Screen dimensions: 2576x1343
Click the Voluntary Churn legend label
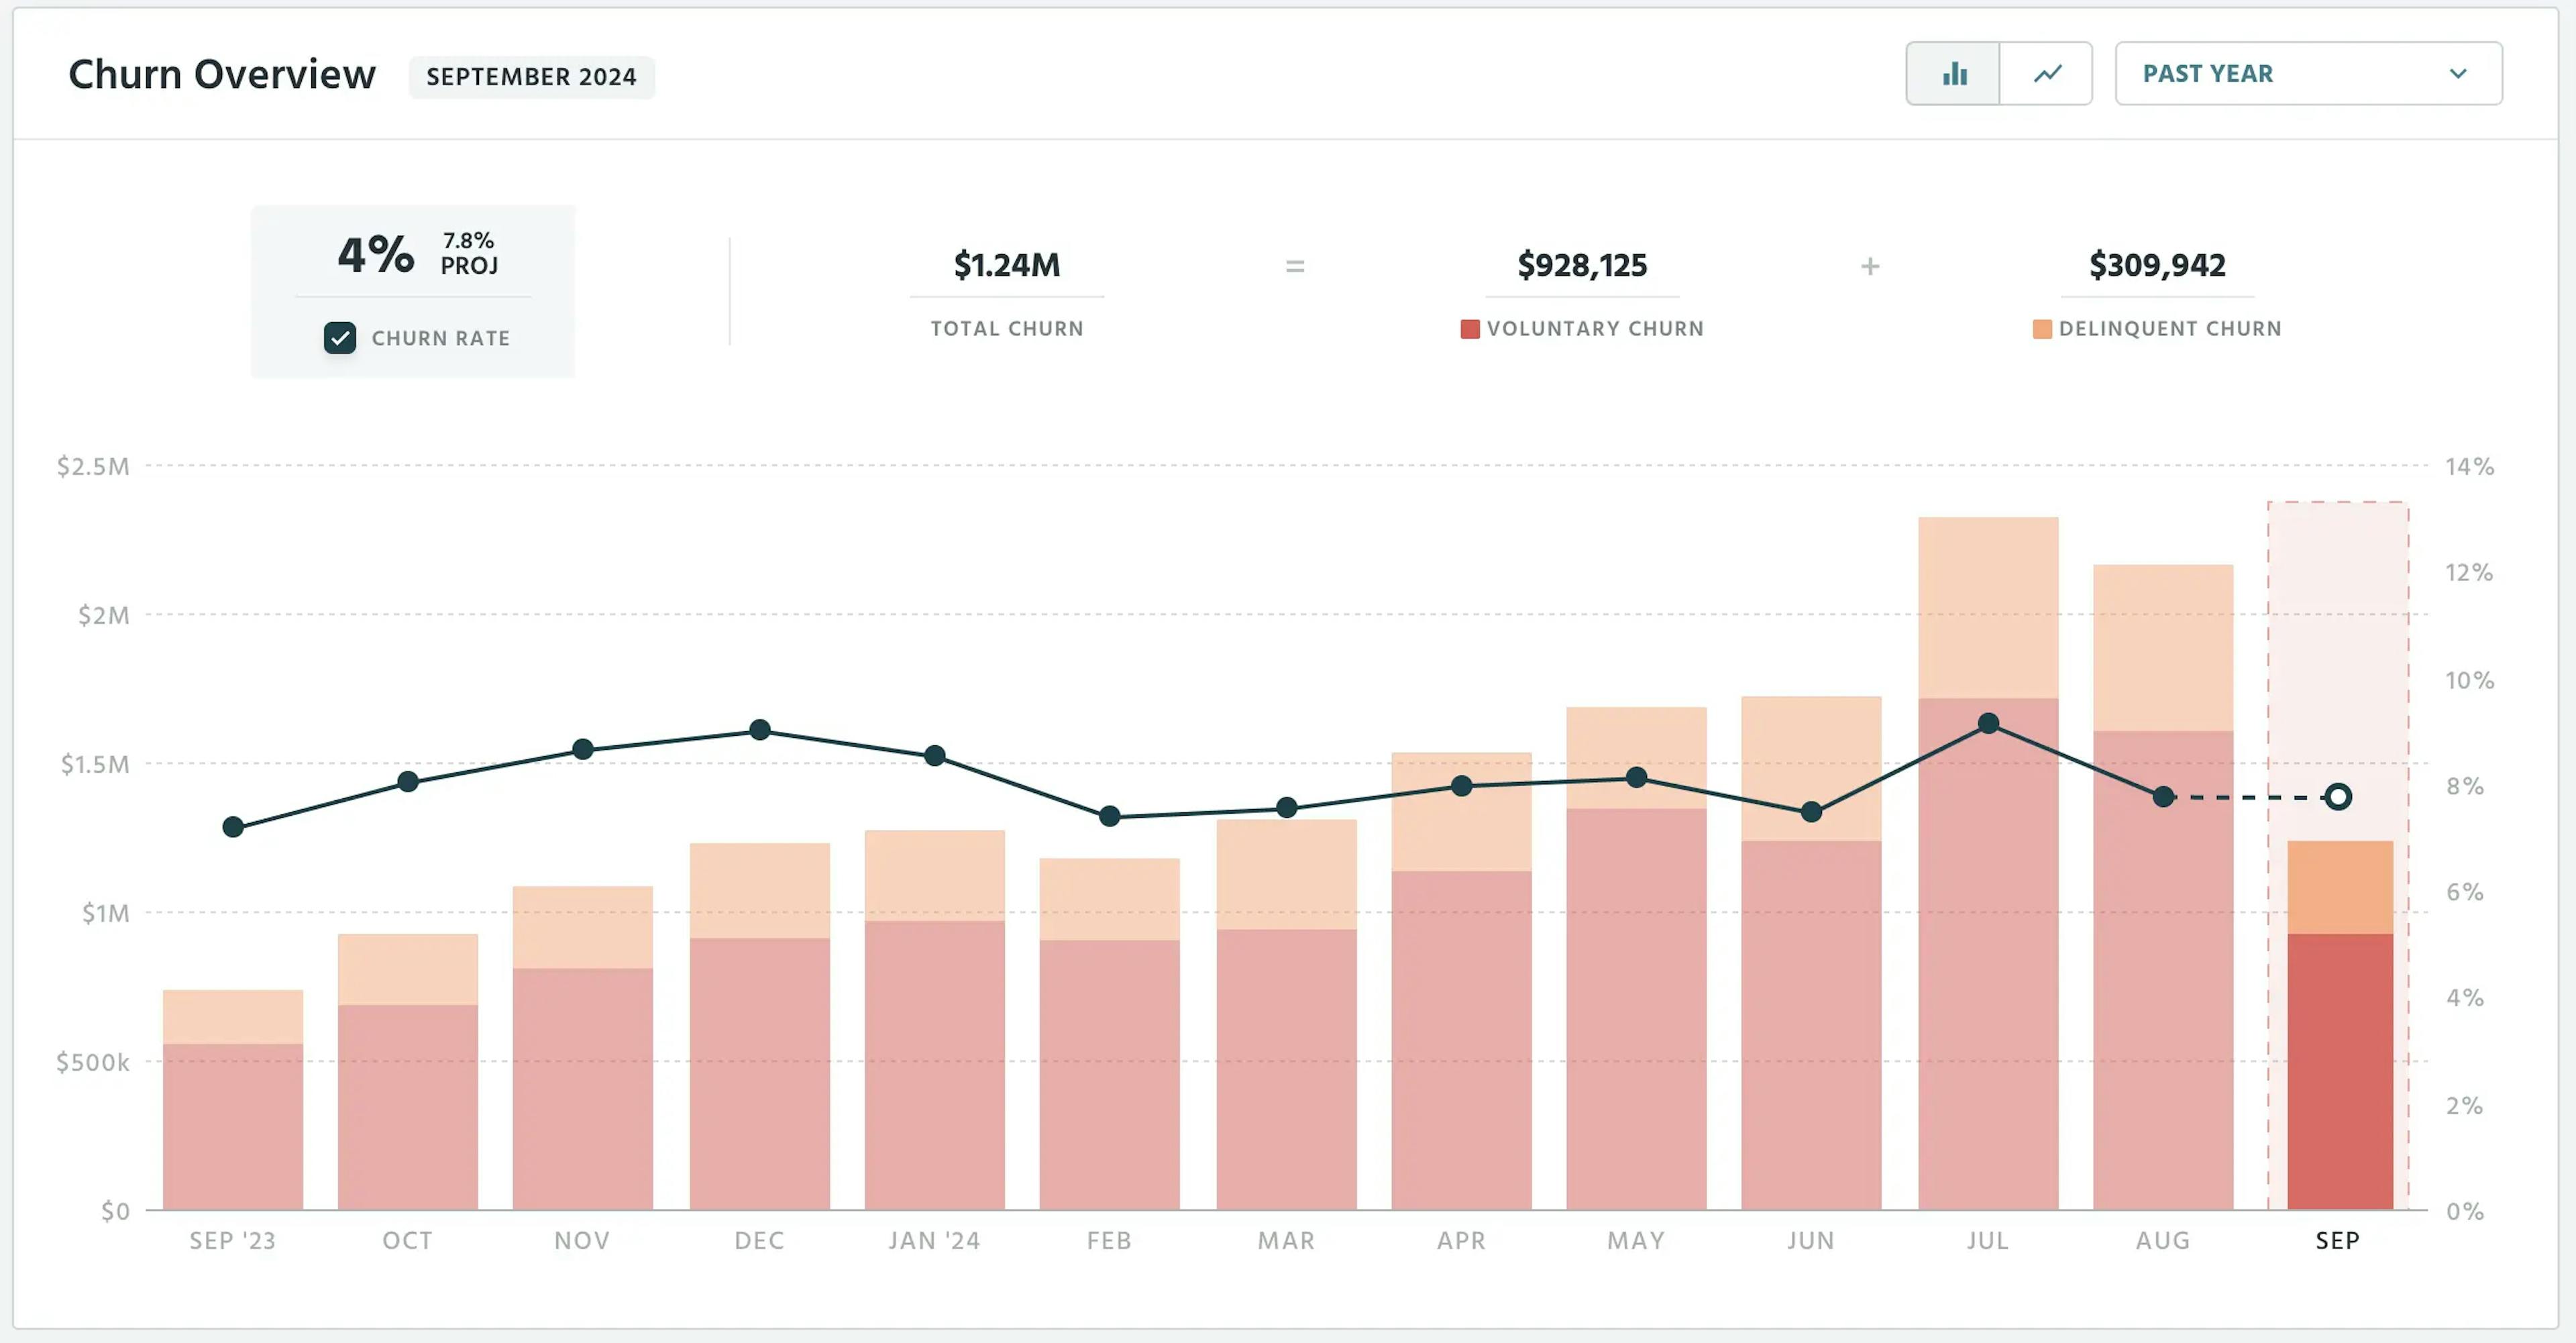(1595, 329)
